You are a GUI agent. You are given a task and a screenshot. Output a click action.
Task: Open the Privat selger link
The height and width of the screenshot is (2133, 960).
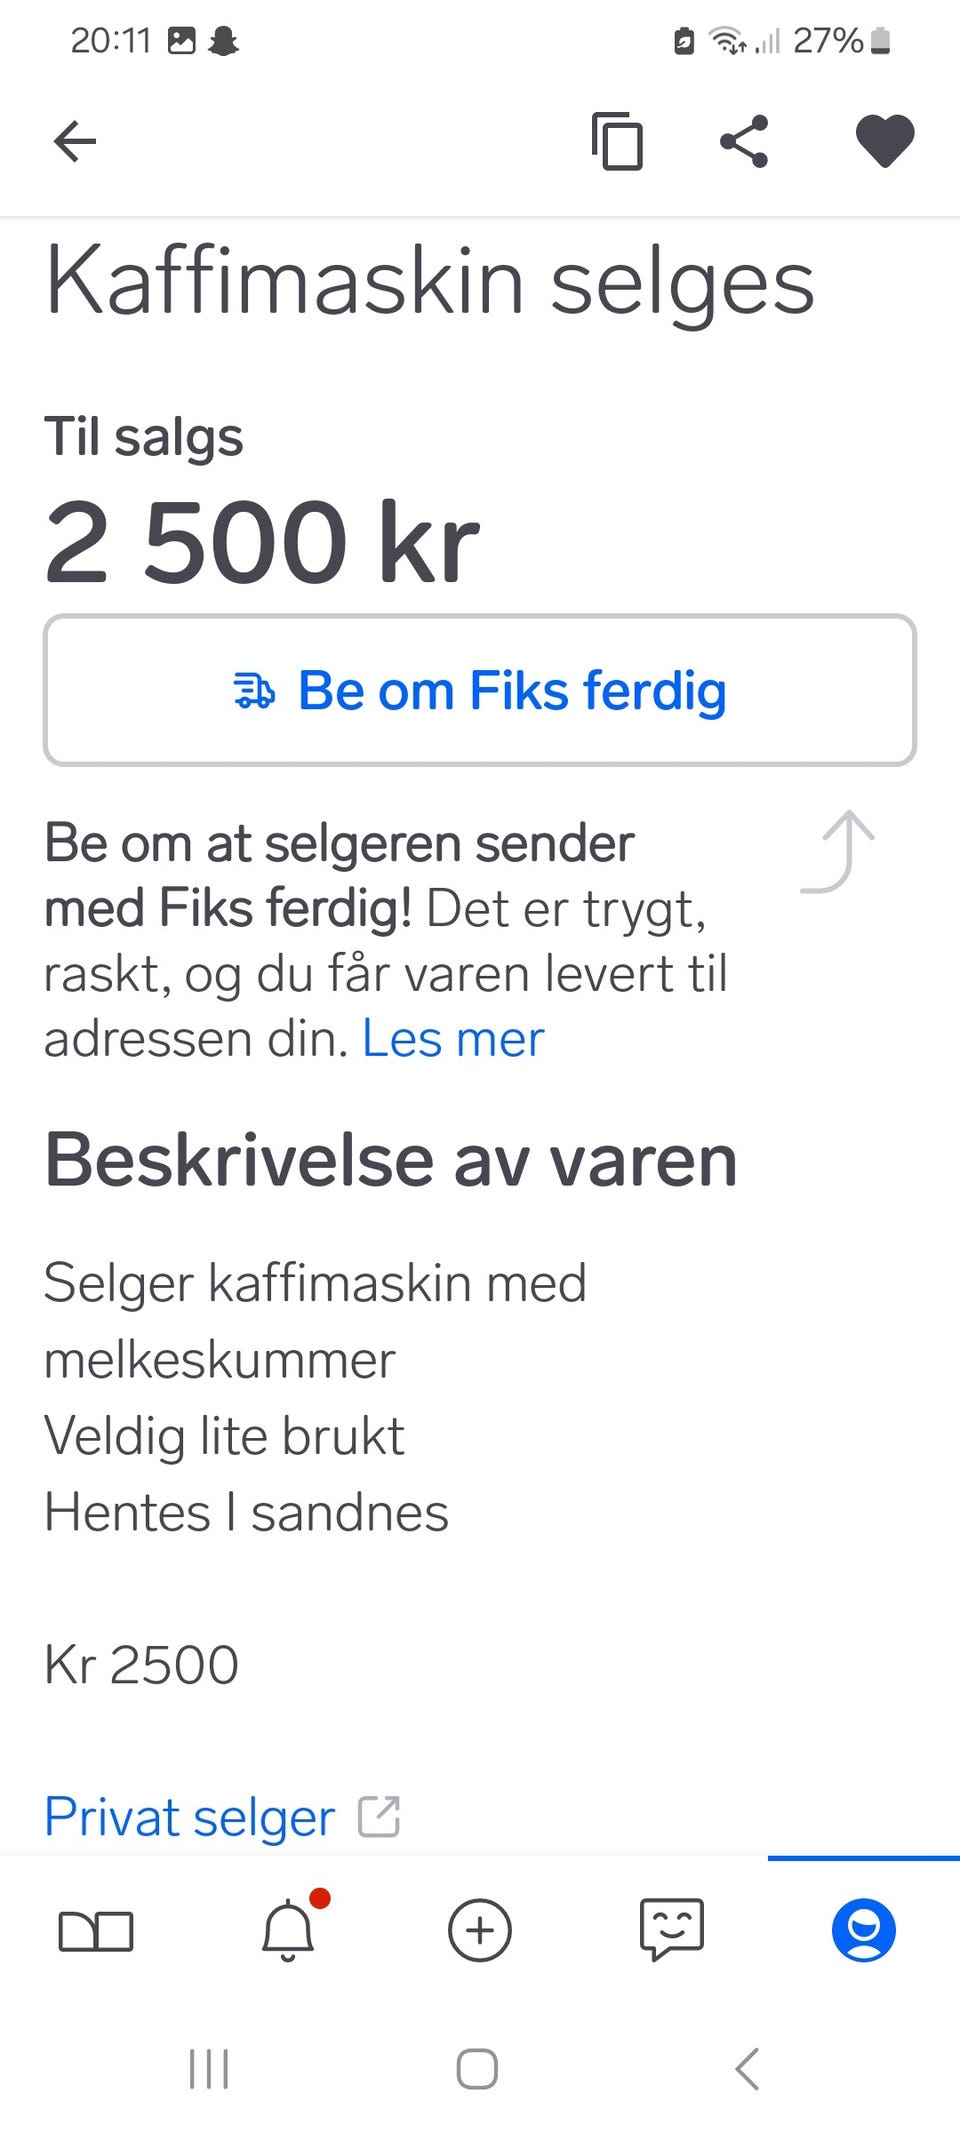point(190,1817)
